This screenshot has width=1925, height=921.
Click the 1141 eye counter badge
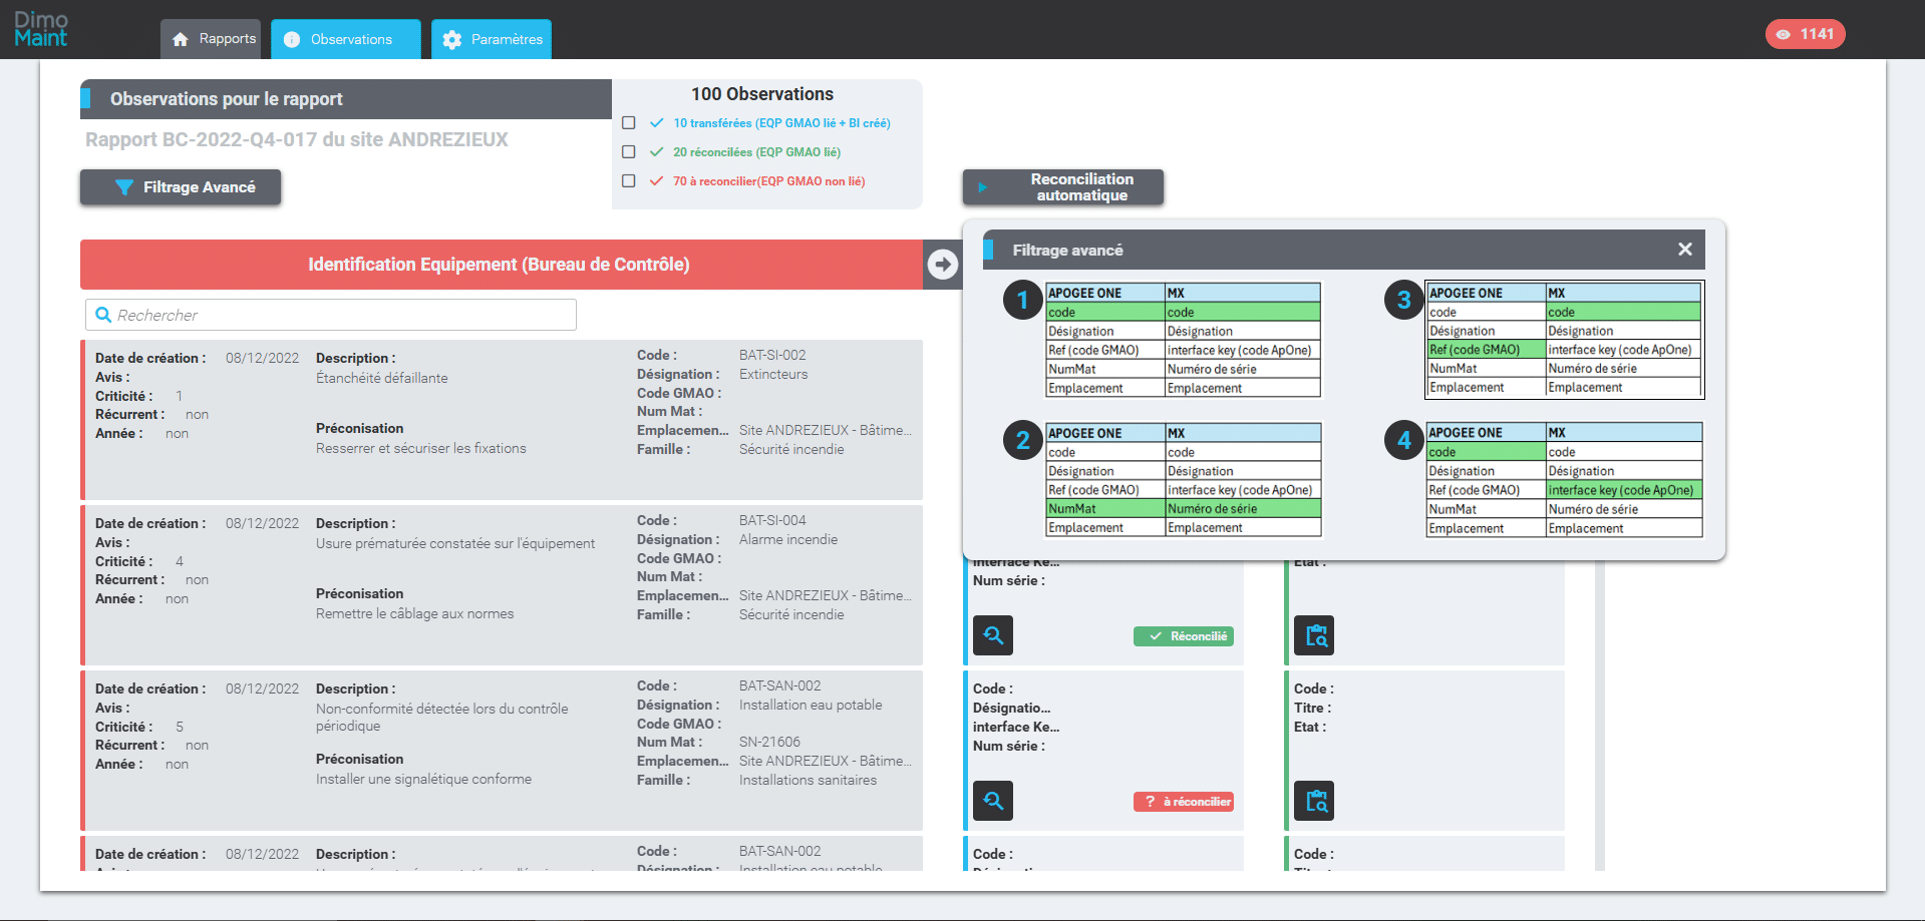tap(1805, 34)
